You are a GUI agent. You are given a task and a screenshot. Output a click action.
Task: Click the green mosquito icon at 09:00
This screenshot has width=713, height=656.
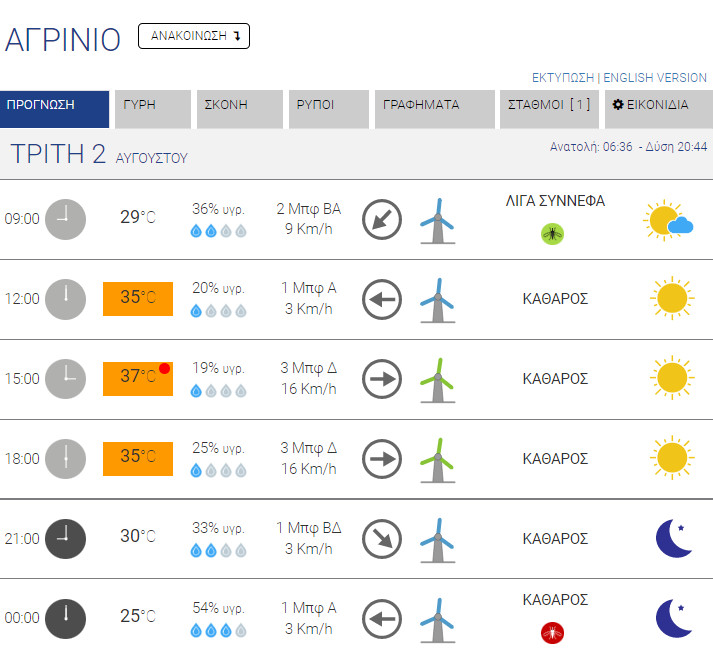pos(553,234)
